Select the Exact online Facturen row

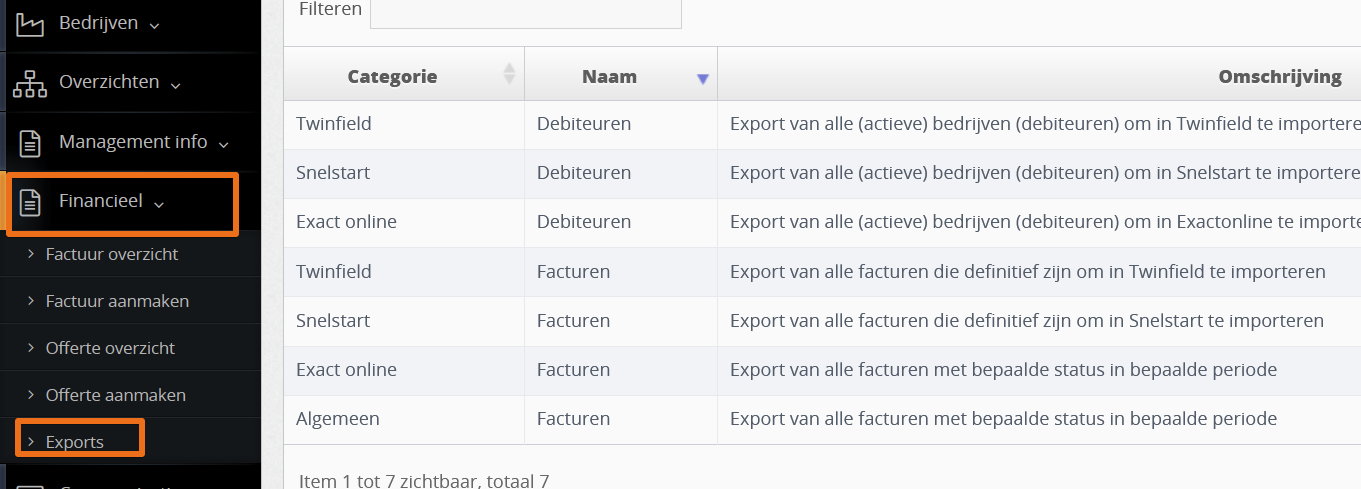pos(822,370)
